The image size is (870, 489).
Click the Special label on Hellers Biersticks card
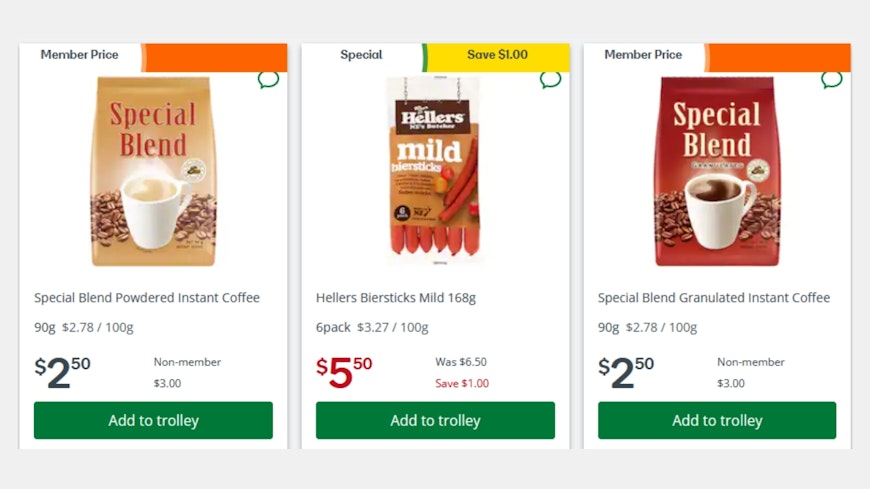click(x=361, y=55)
